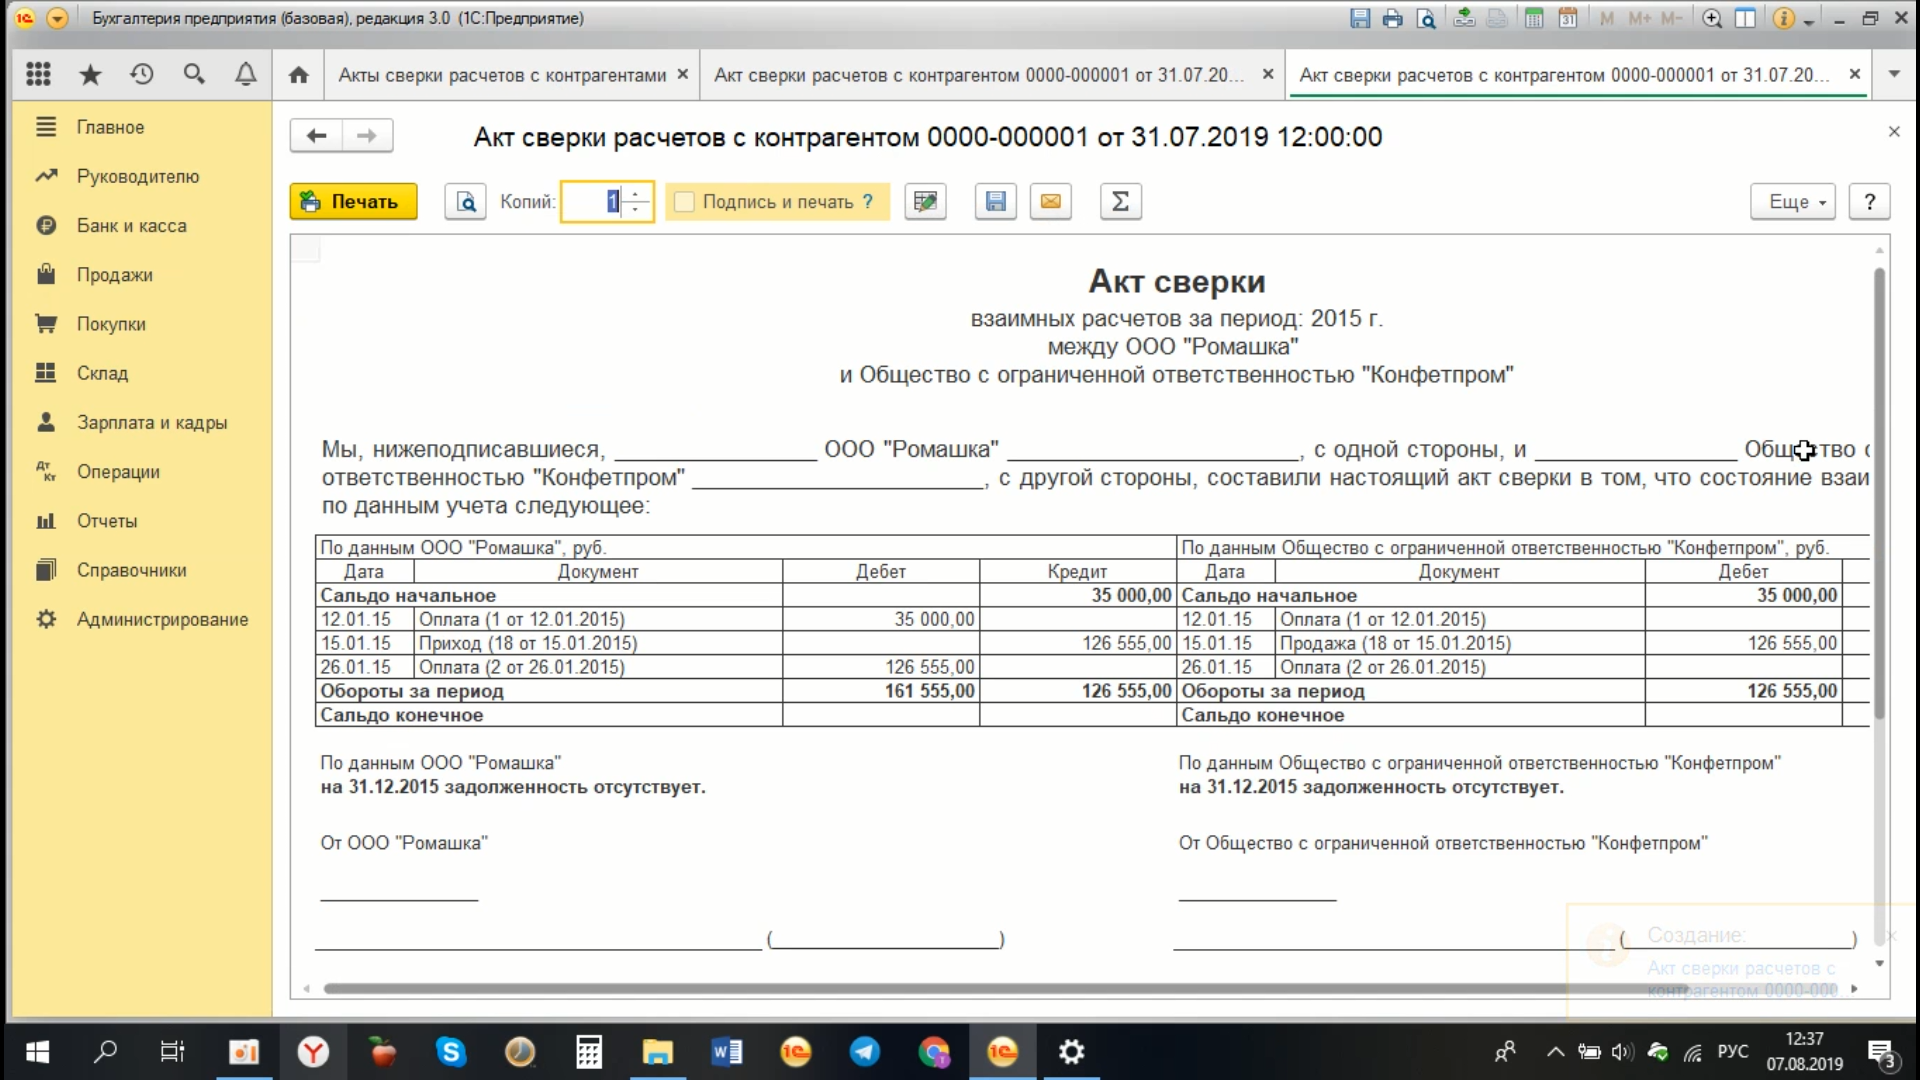Navigate forward with the right arrow
The image size is (1920, 1080).
[367, 136]
